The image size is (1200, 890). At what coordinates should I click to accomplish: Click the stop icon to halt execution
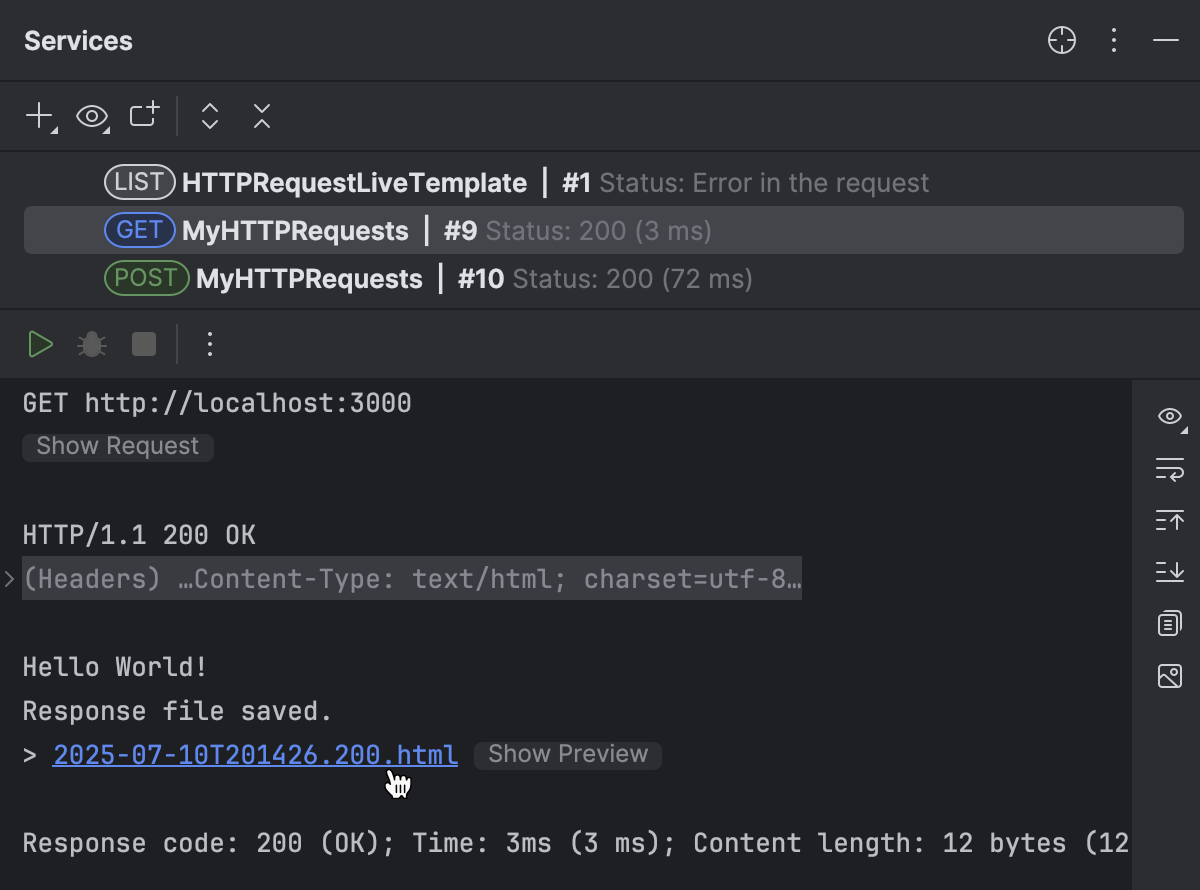tap(143, 344)
